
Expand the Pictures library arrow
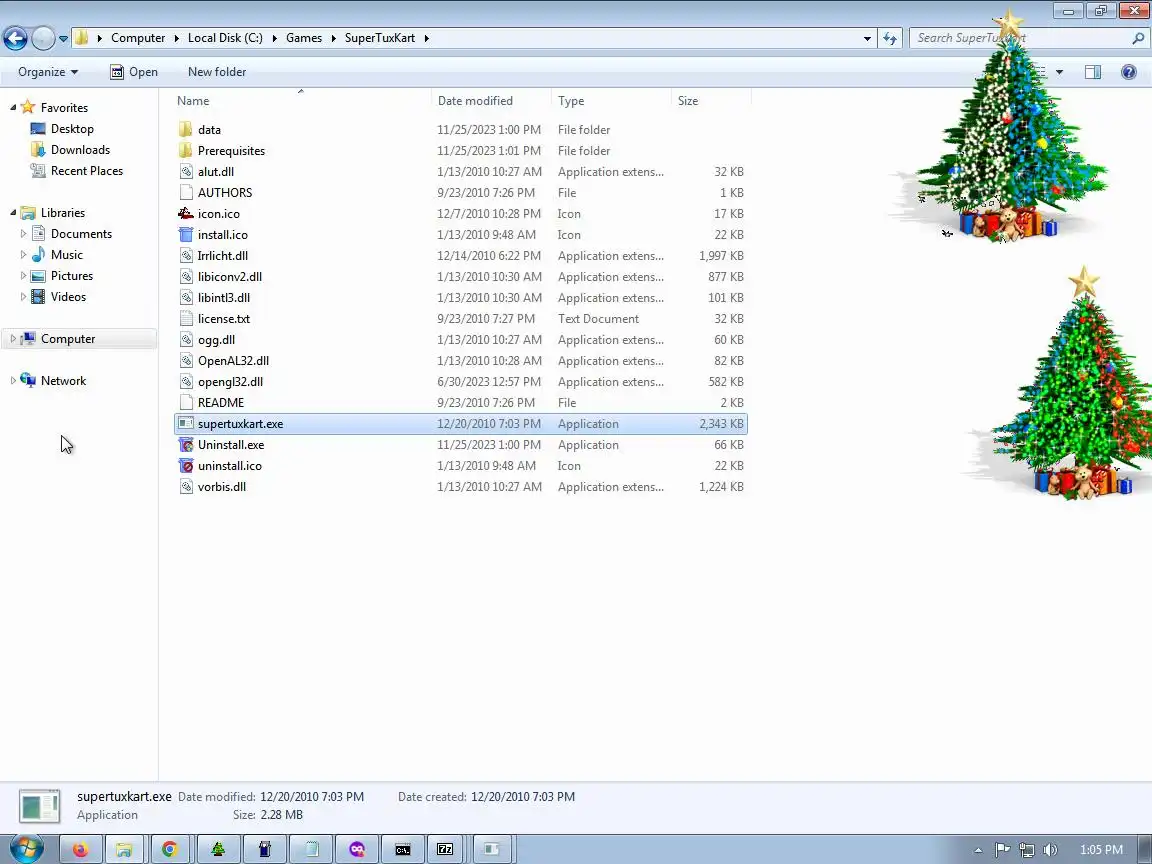pos(23,276)
